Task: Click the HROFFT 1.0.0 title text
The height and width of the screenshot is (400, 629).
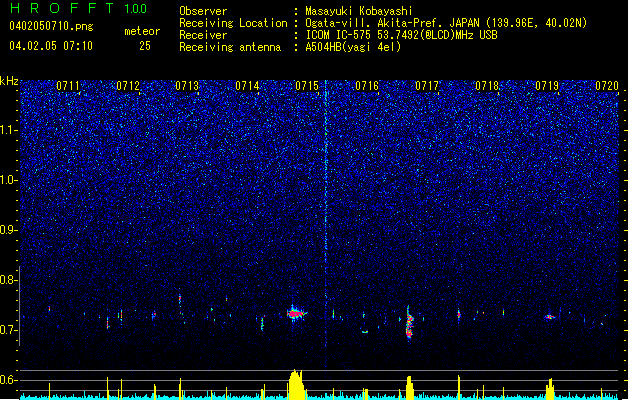Action: click(78, 8)
